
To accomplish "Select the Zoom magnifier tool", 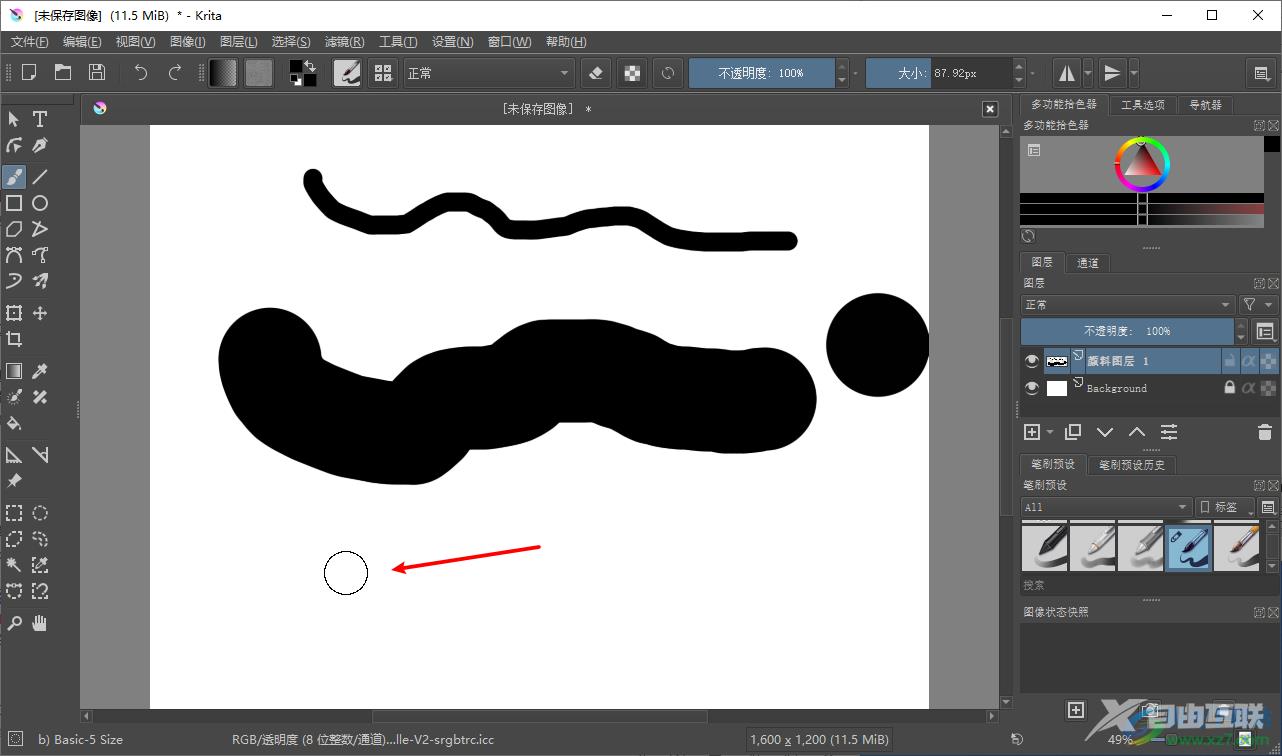I will click(14, 623).
